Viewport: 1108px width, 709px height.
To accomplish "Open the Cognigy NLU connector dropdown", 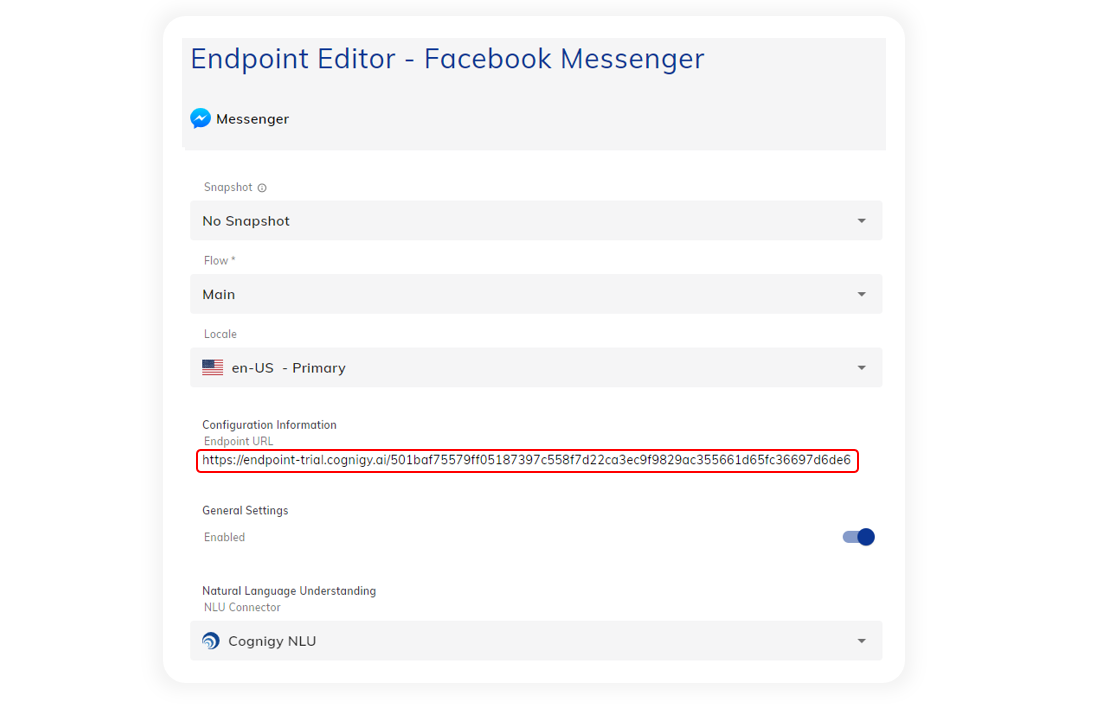I will coord(536,641).
